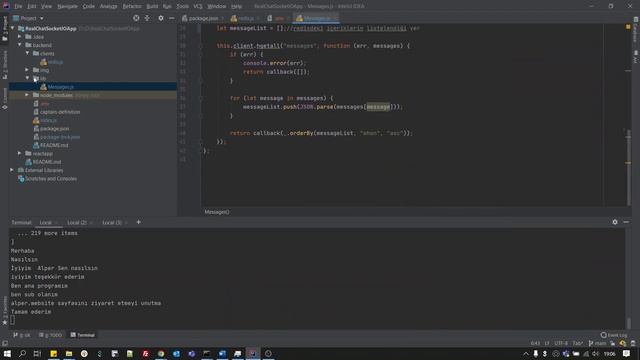Expand the .idea folder arrow
Viewport: 640px width, 360px height.
[x=20, y=37]
